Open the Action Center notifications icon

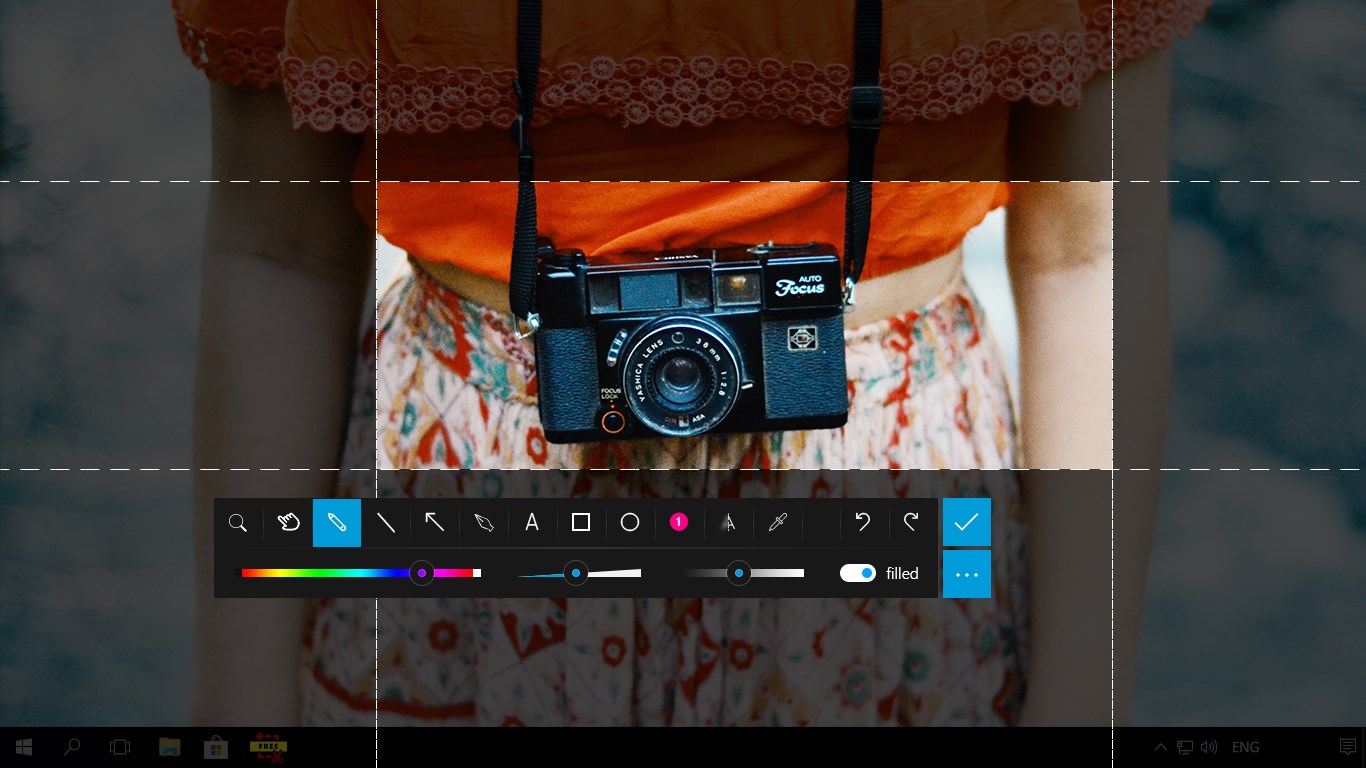click(x=1348, y=747)
